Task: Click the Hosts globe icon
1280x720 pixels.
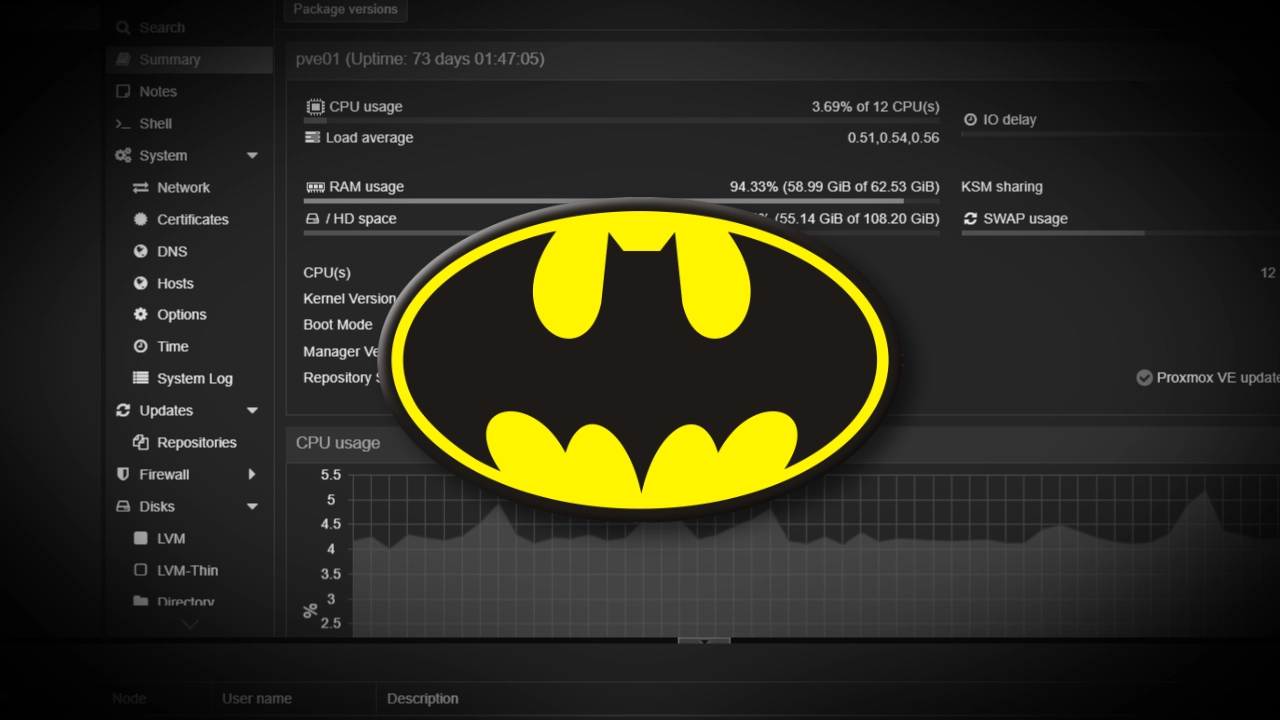Action: pos(140,284)
